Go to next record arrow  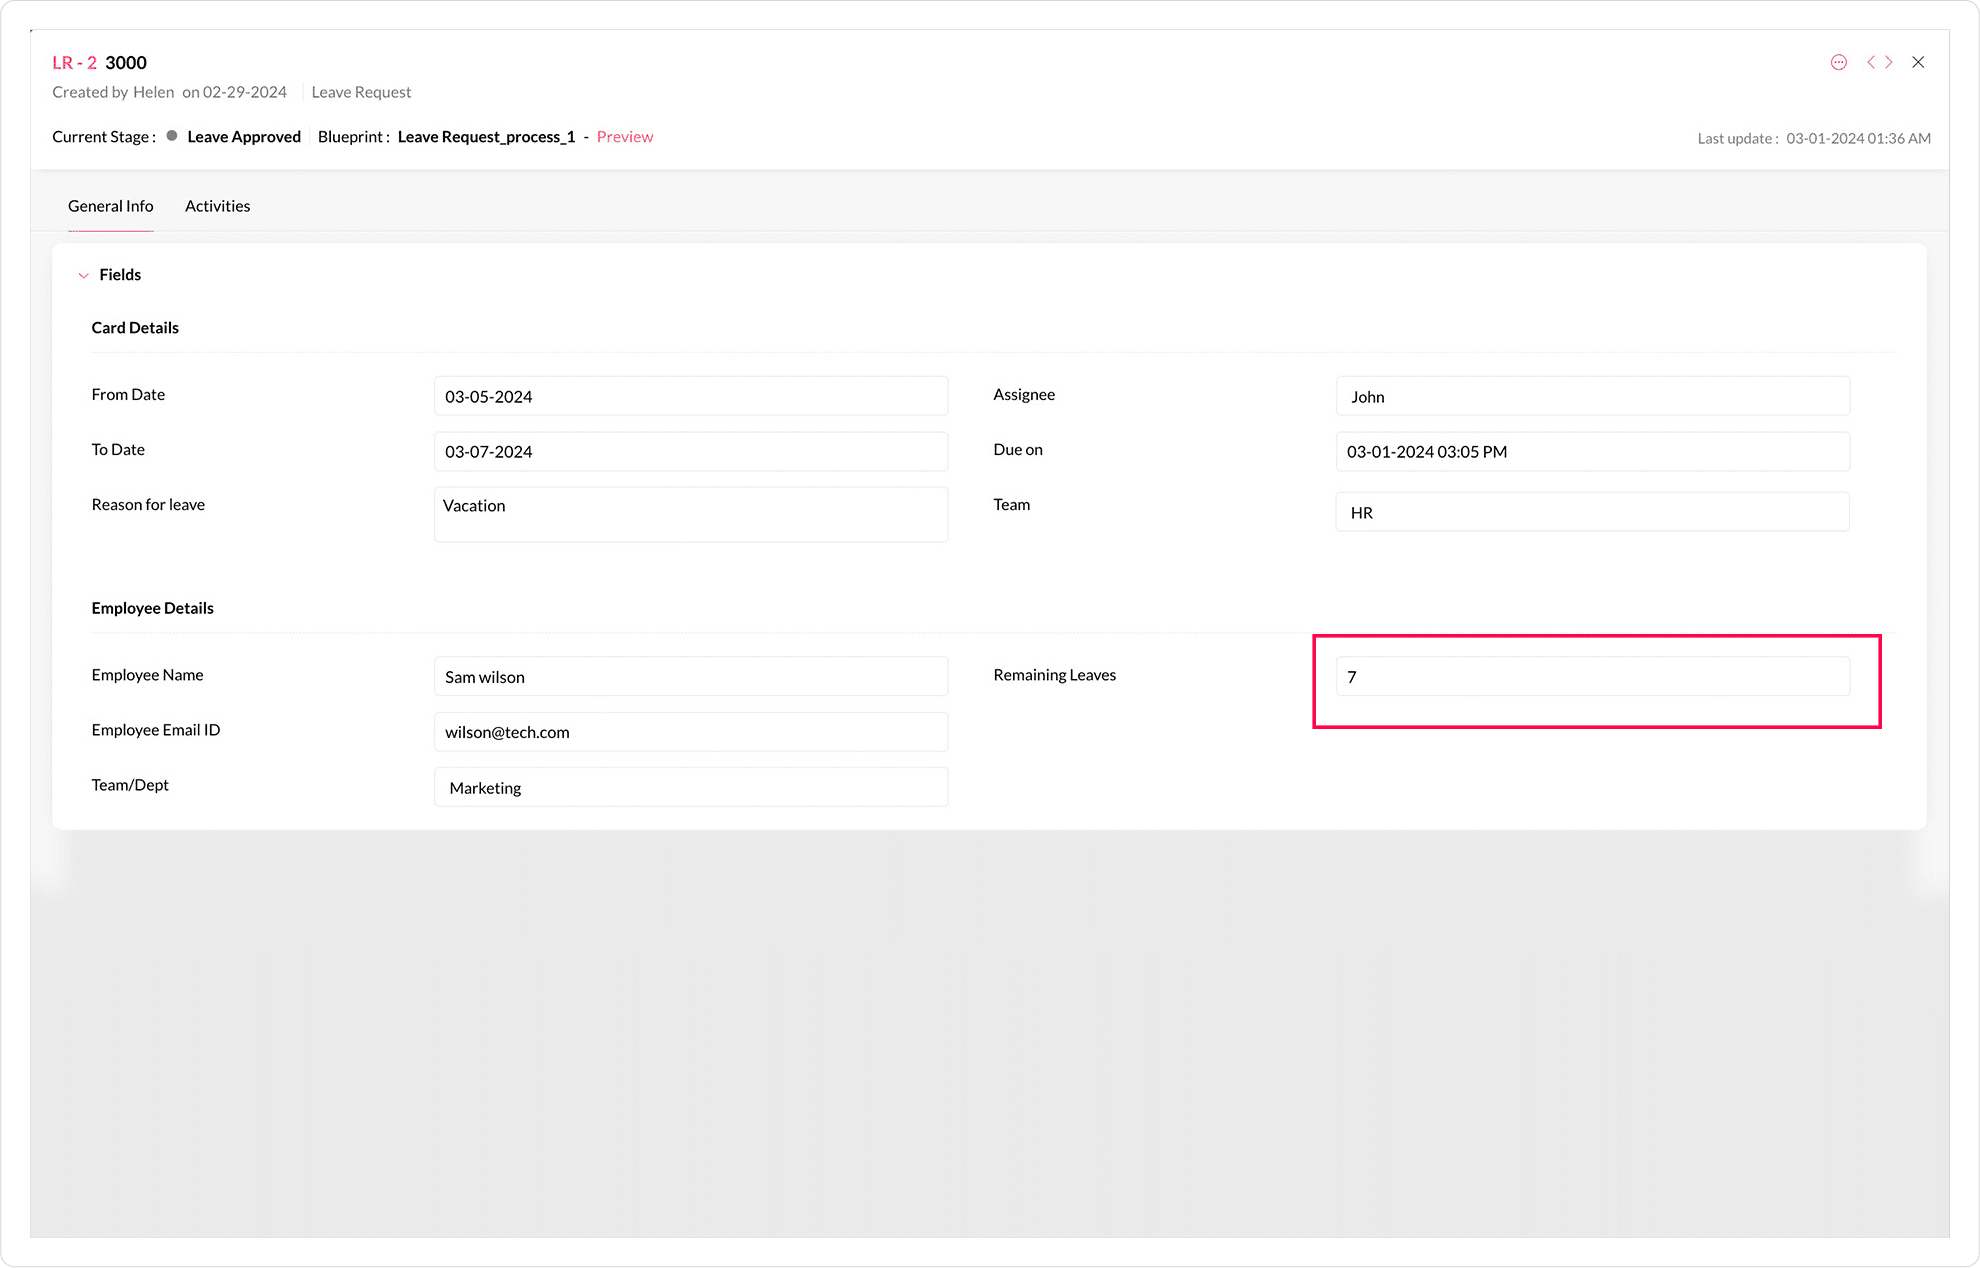point(1889,62)
